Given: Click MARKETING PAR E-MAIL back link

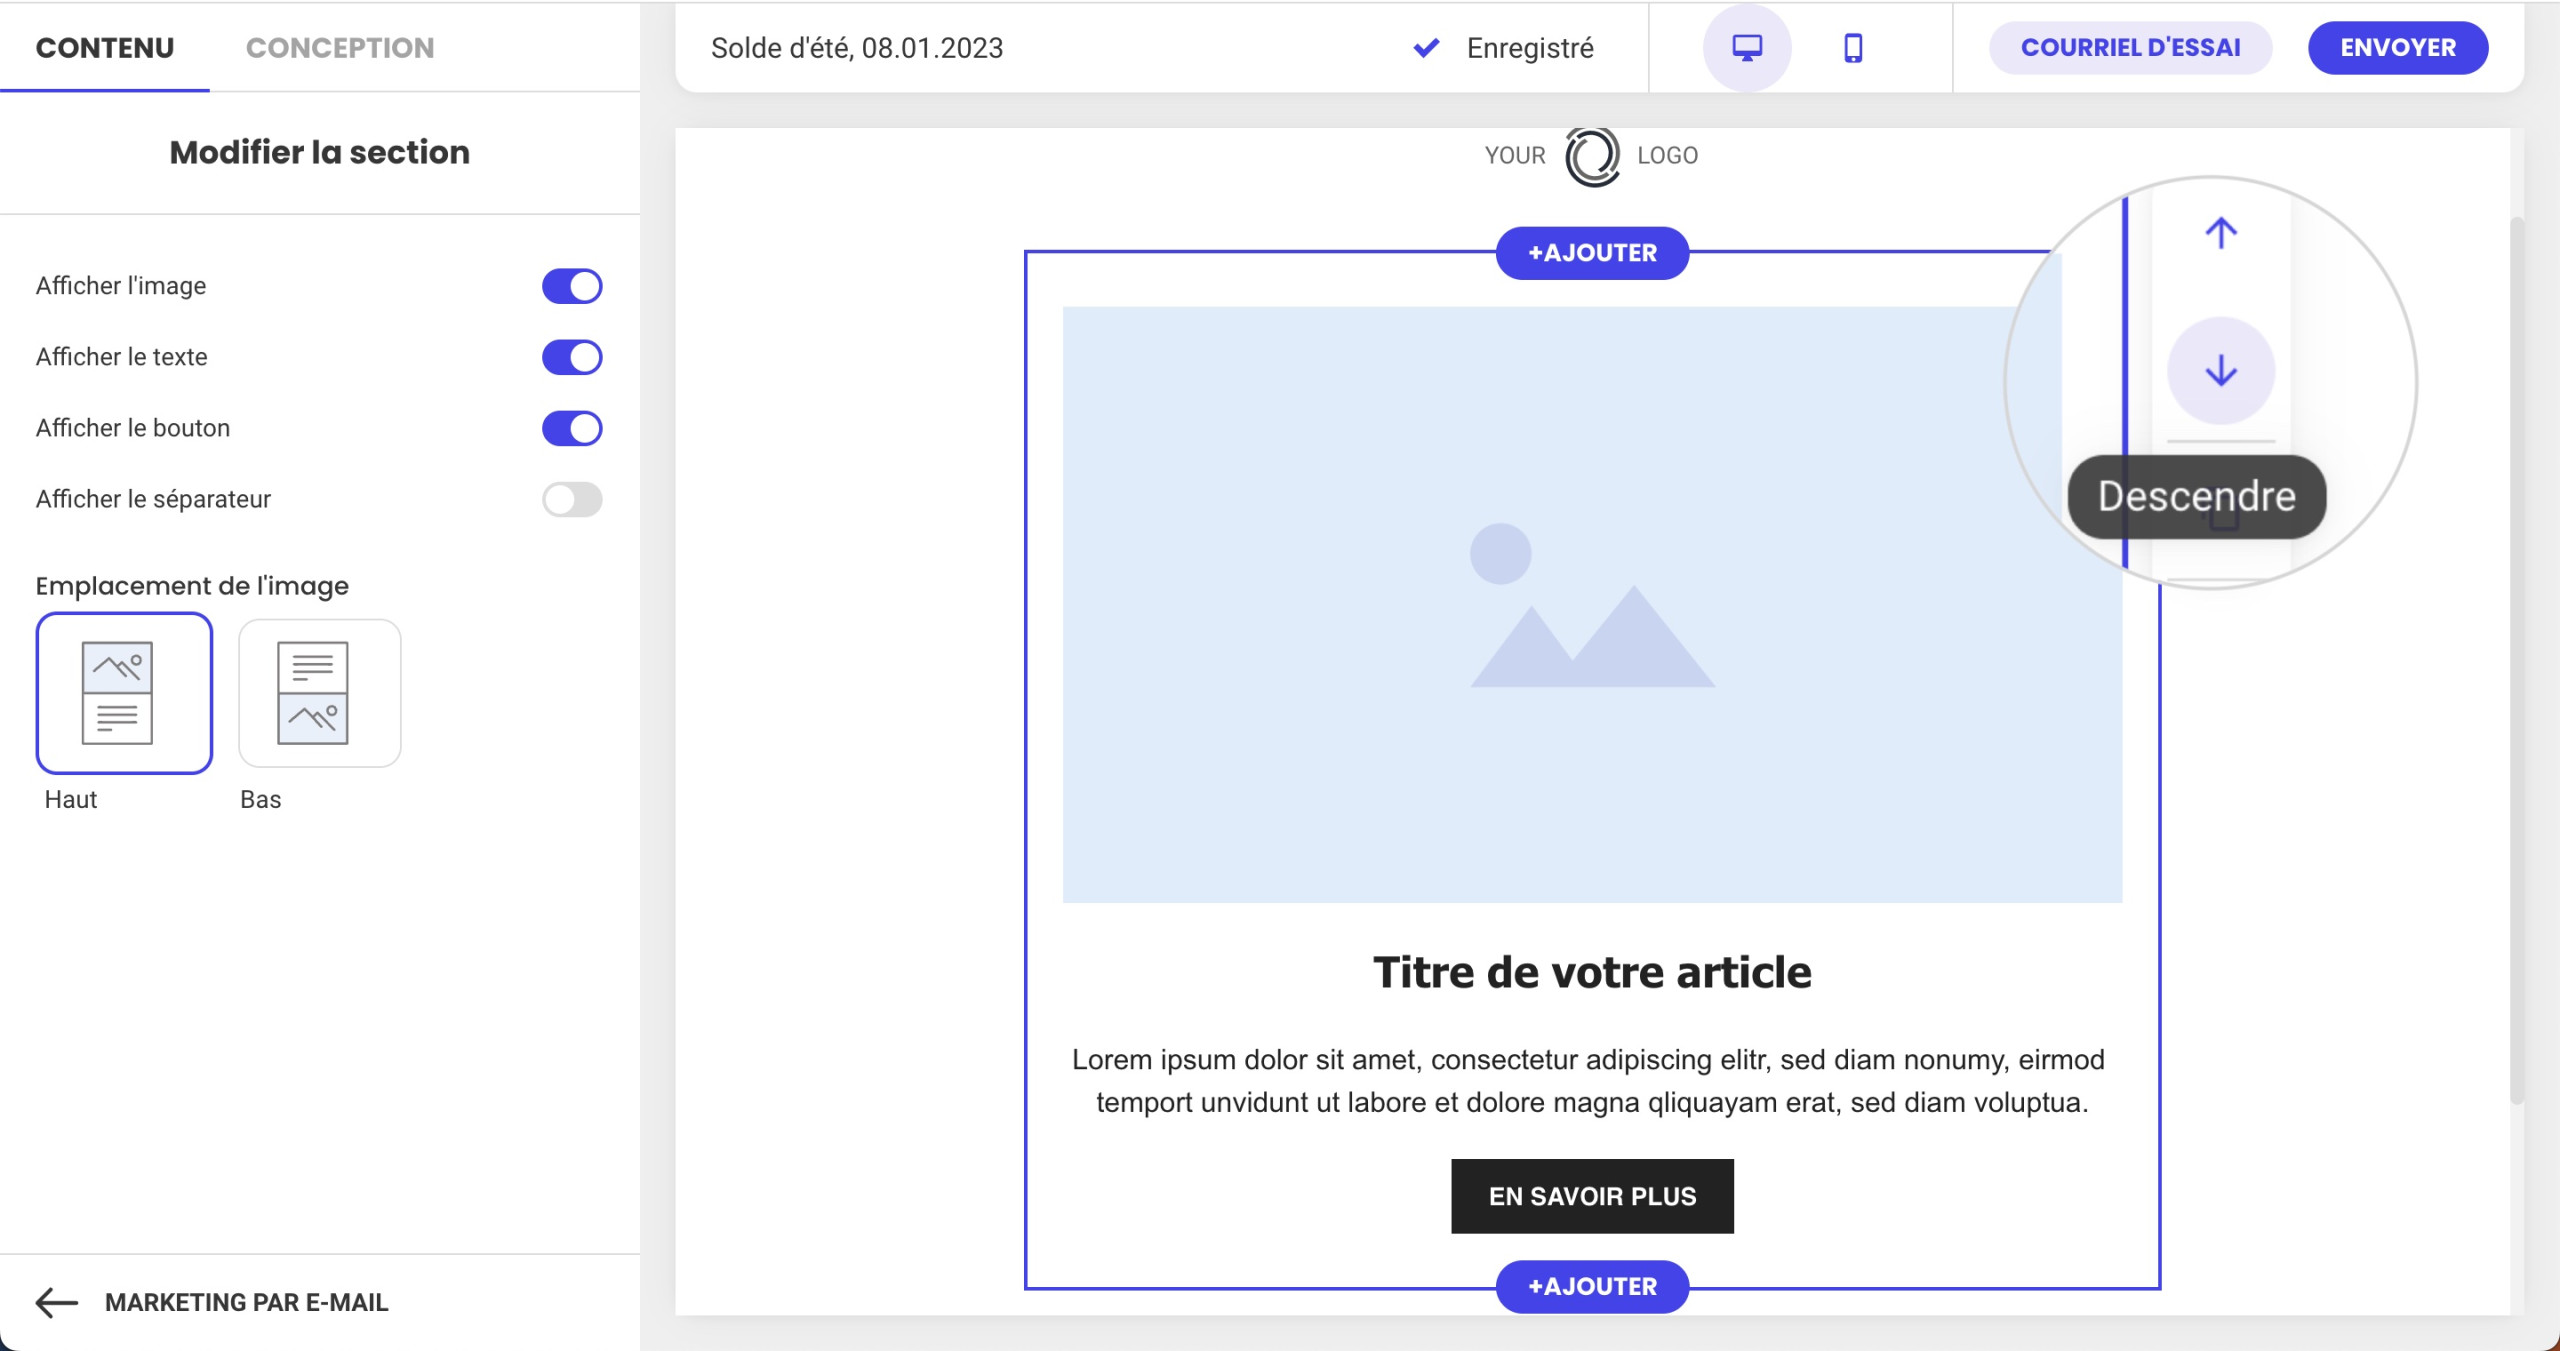Looking at the screenshot, I should [x=247, y=1302].
